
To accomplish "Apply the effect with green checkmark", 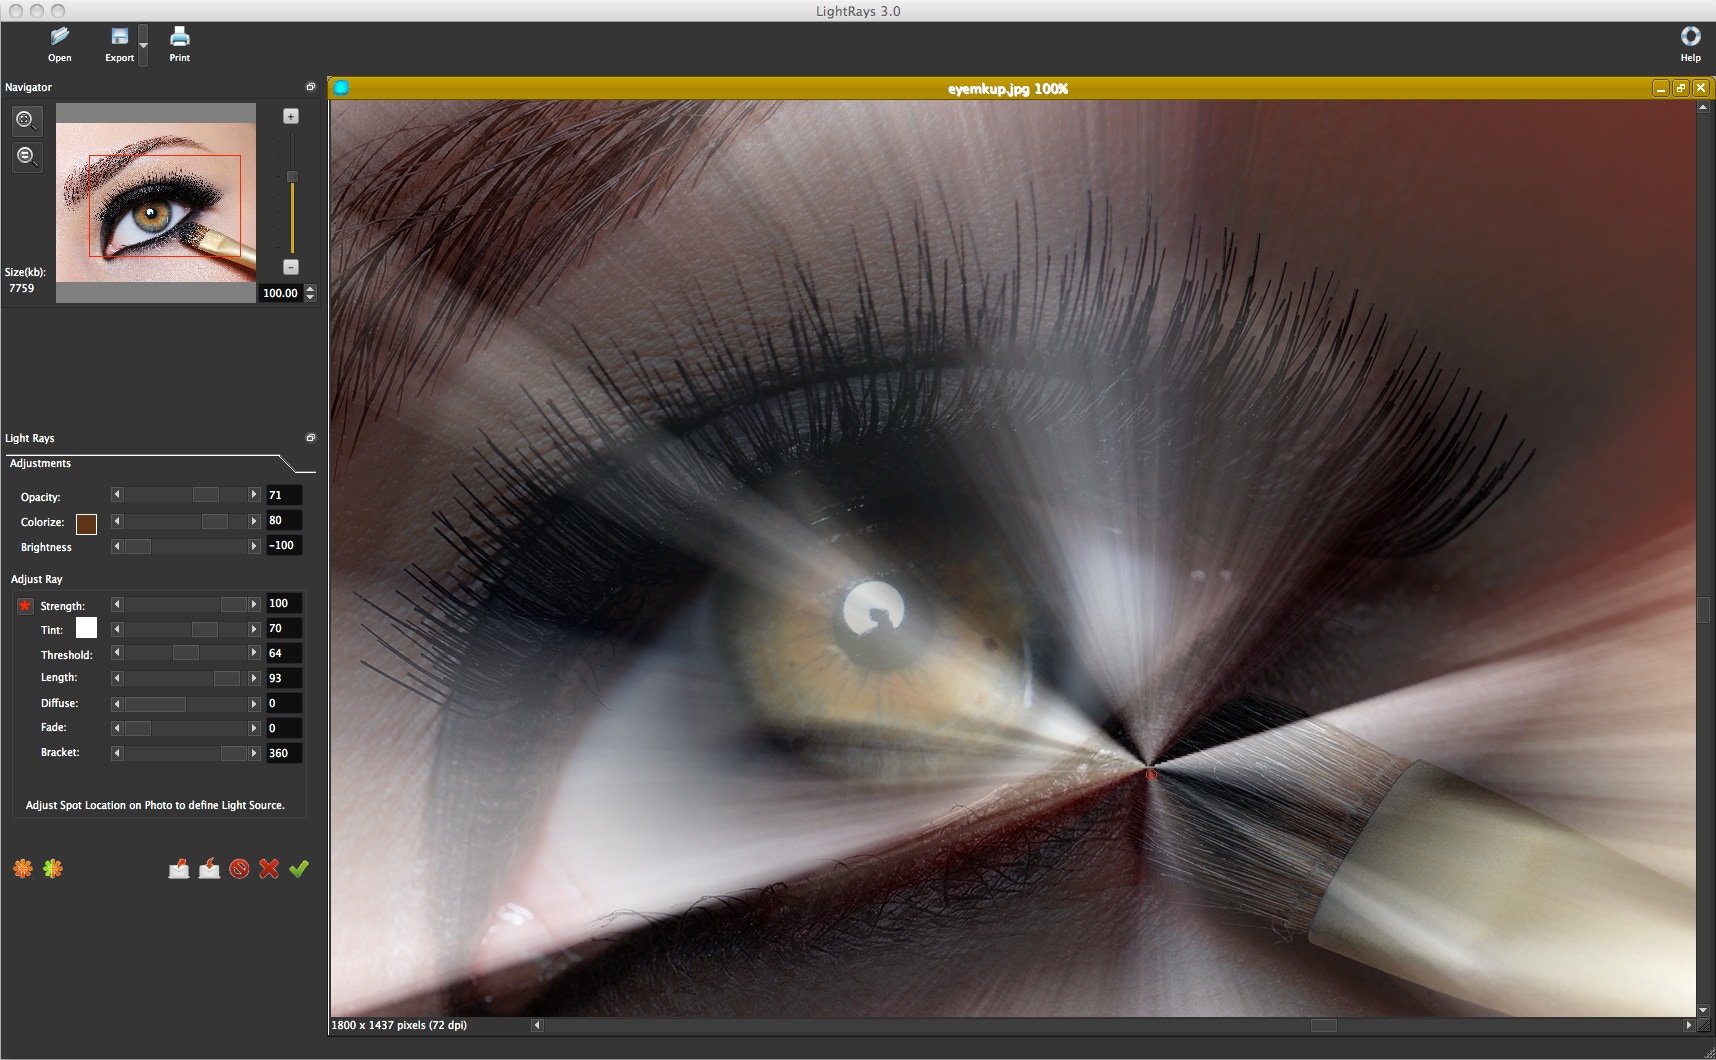I will [x=299, y=868].
